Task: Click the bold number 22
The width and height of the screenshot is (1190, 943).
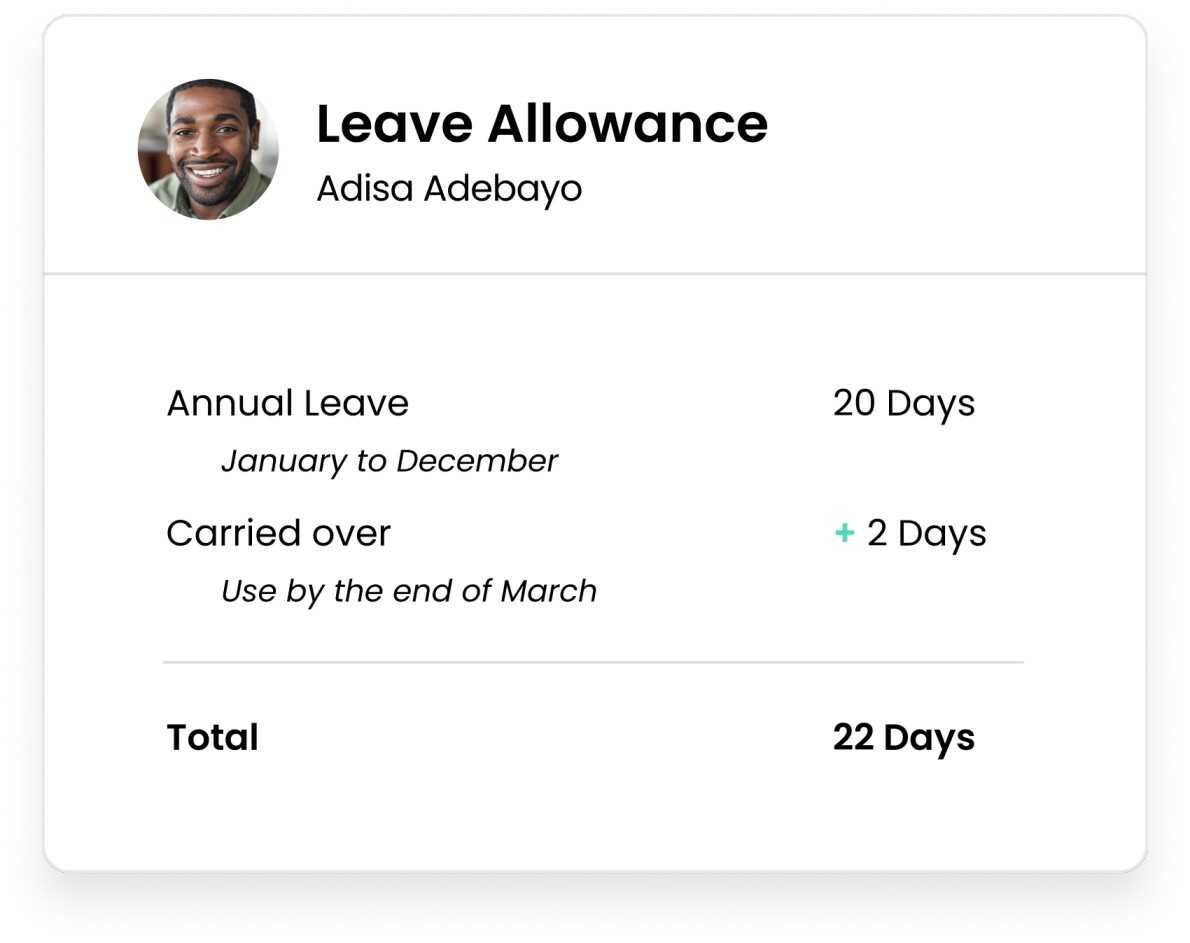Action: (x=853, y=737)
